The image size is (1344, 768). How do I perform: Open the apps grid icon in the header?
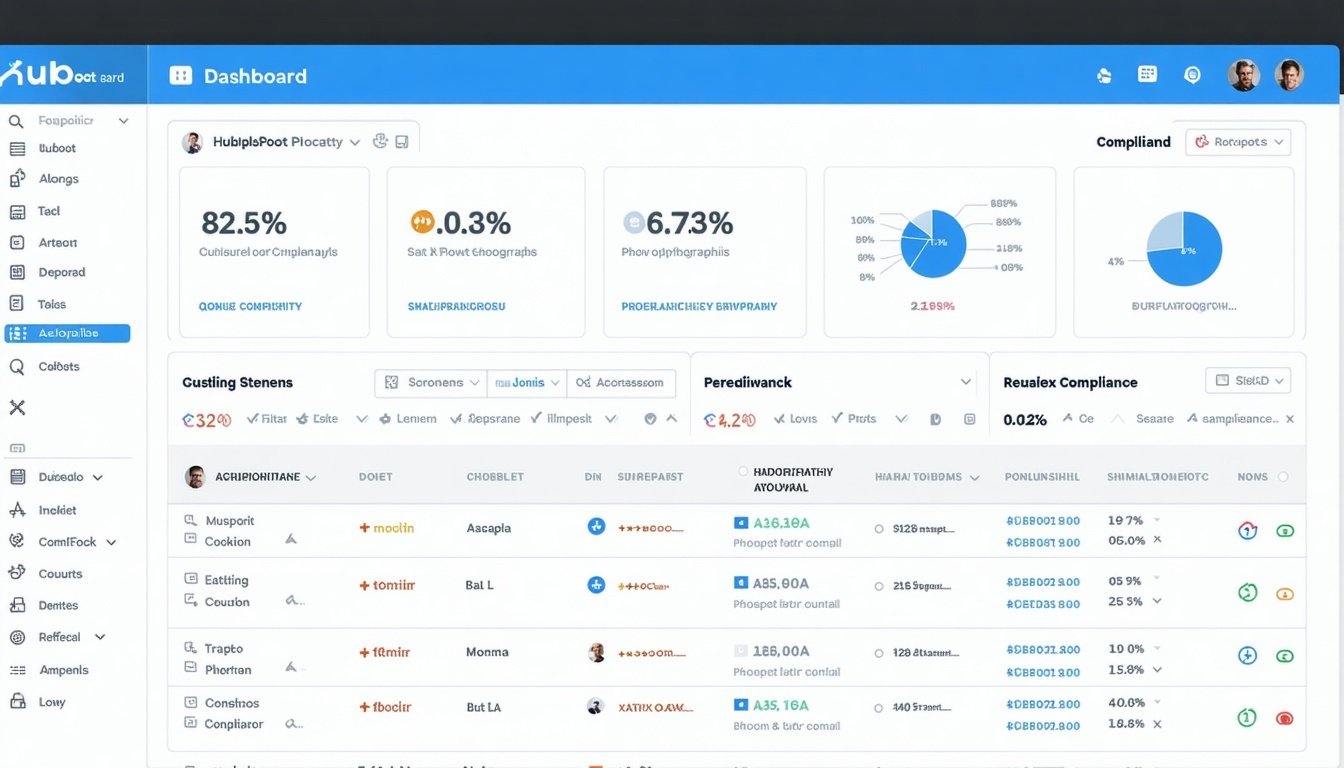click(x=1146, y=74)
